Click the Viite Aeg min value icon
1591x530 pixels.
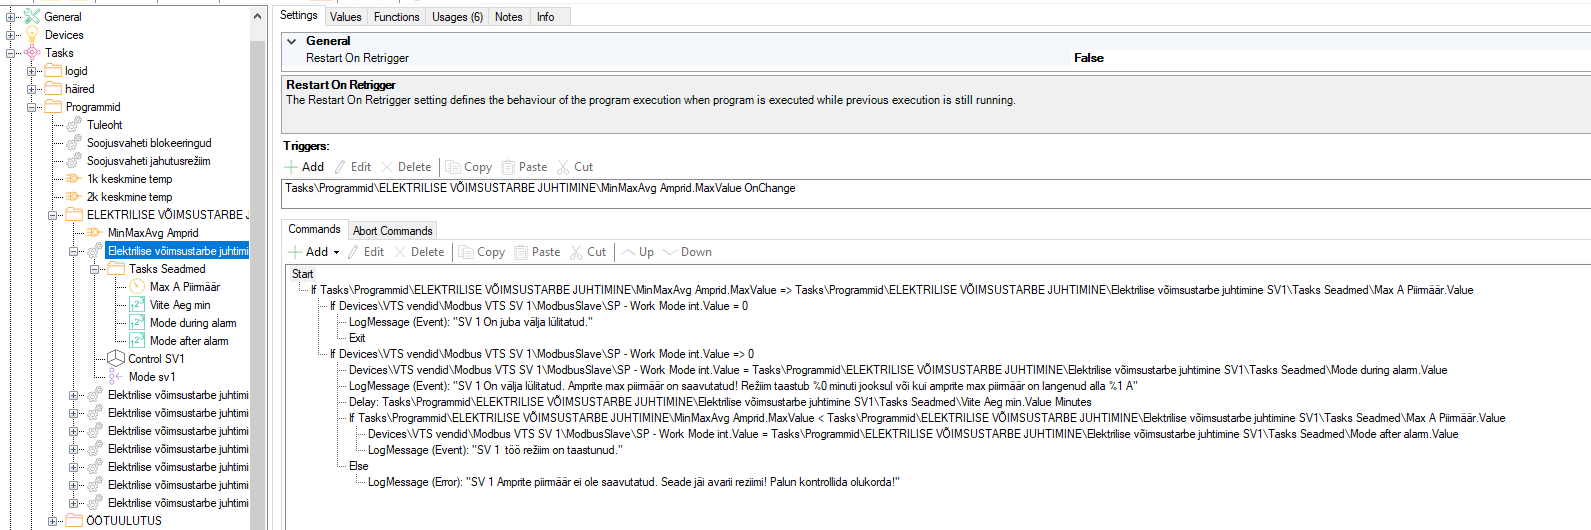pos(137,305)
